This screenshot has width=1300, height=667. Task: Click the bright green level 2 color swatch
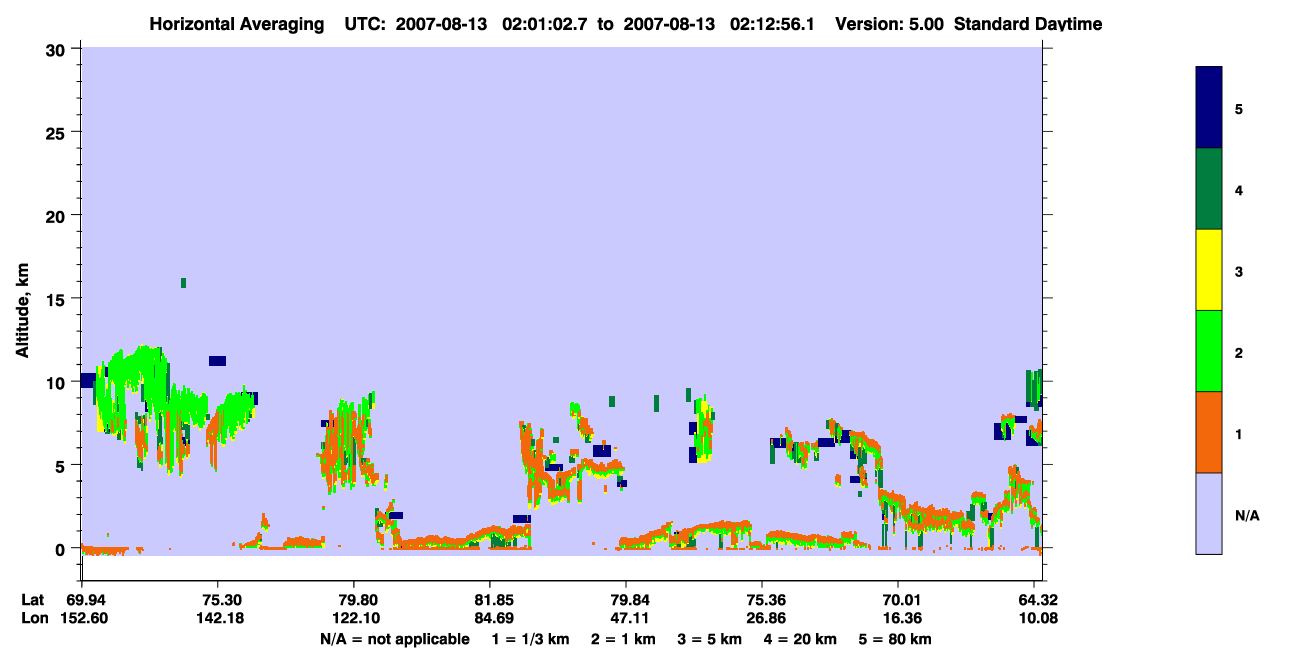[1209, 351]
